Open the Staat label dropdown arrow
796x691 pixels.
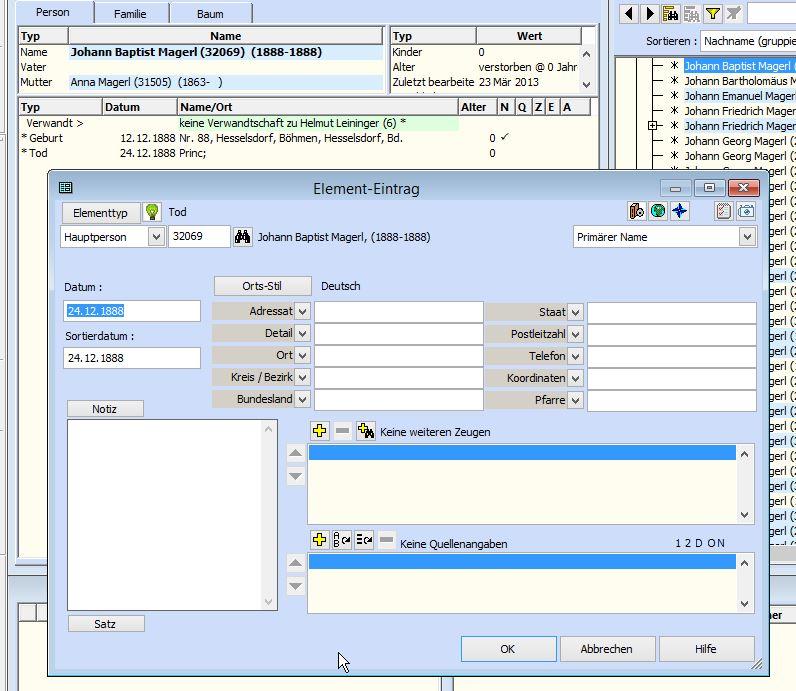[x=575, y=312]
